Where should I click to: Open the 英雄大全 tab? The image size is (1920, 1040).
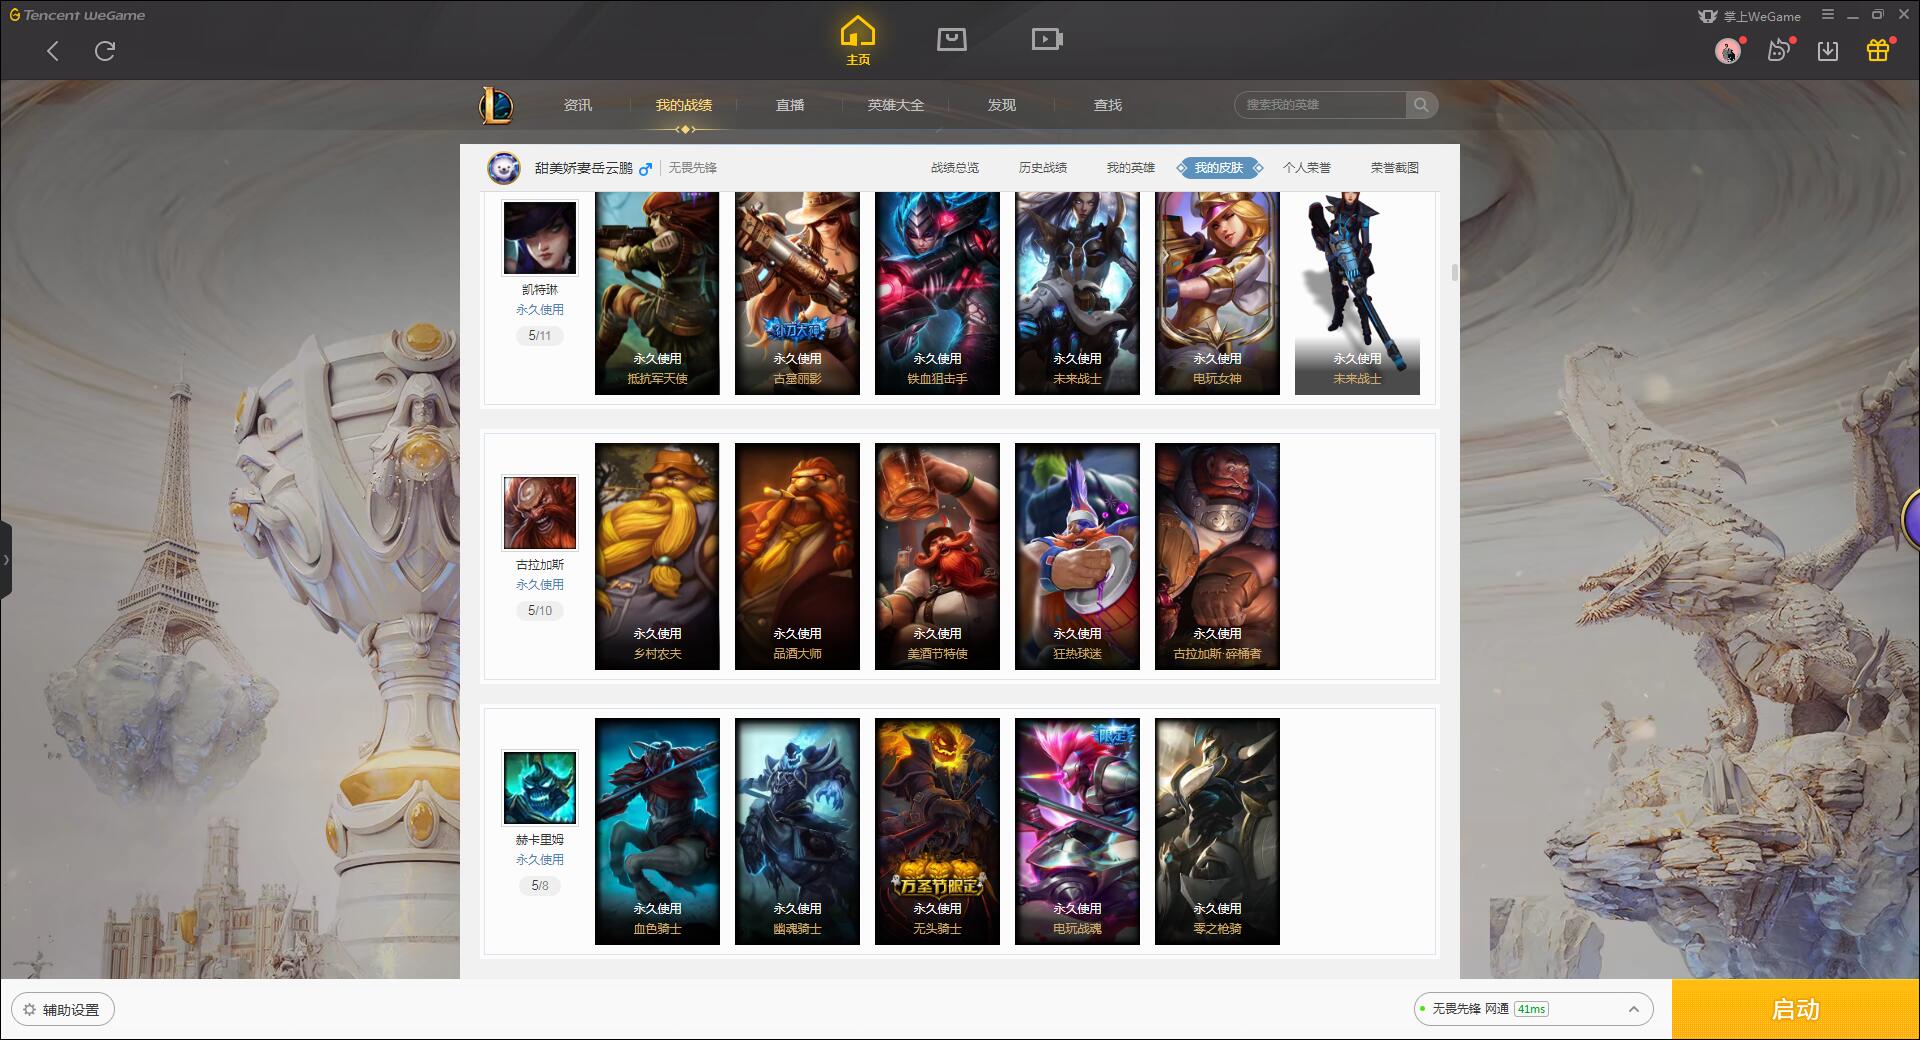coord(896,105)
